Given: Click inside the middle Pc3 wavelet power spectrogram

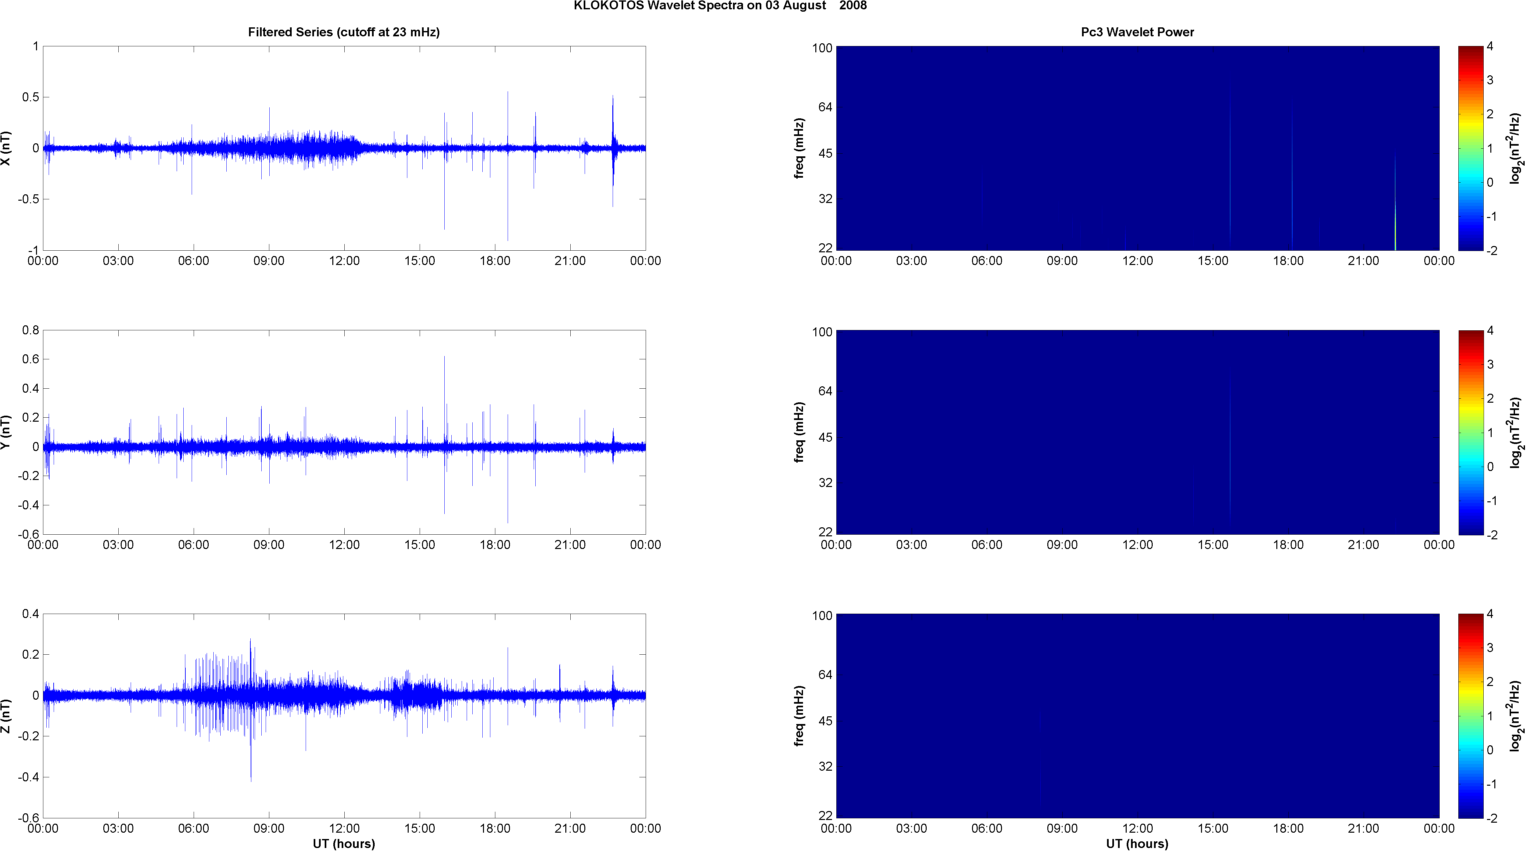Looking at the screenshot, I should click(x=1137, y=432).
